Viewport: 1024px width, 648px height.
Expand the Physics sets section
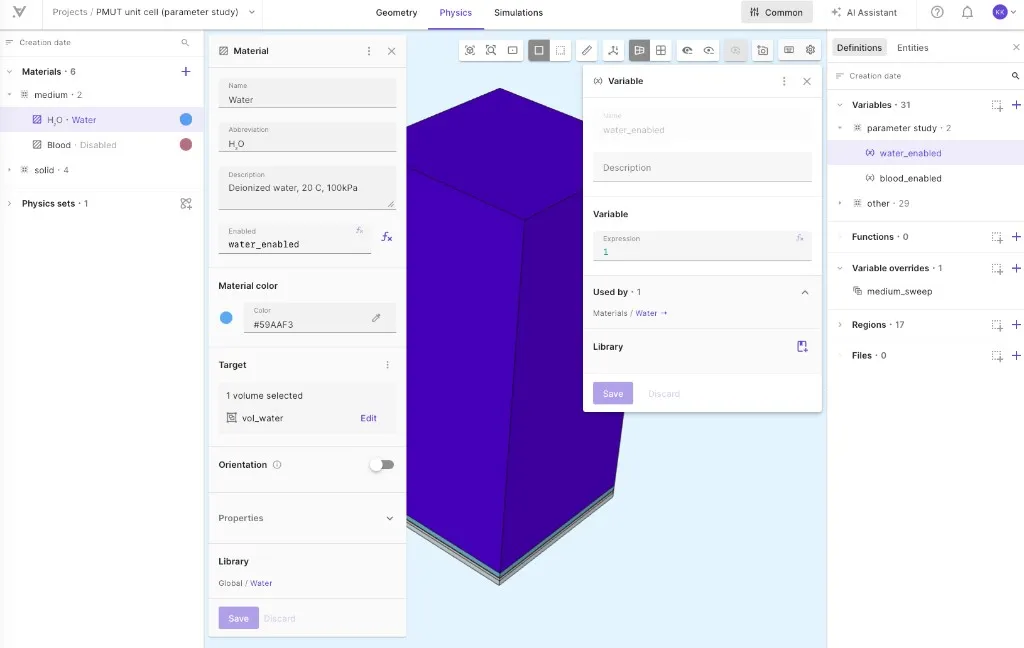(x=9, y=204)
